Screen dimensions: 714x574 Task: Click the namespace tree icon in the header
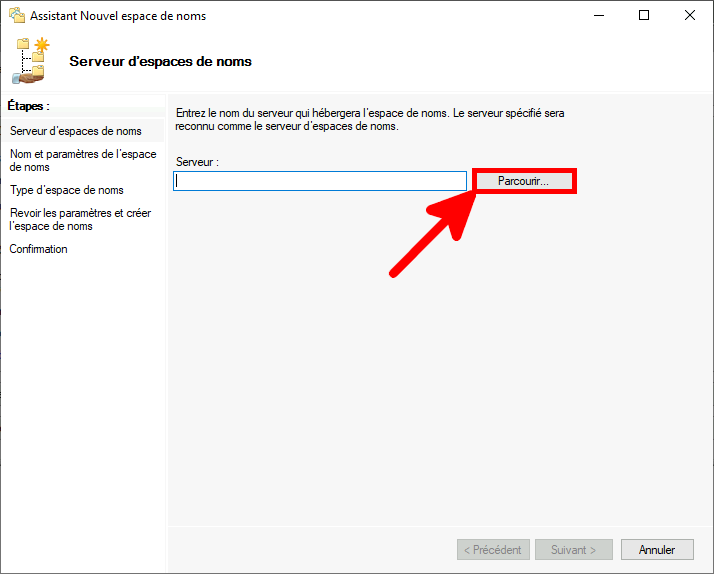(31, 60)
